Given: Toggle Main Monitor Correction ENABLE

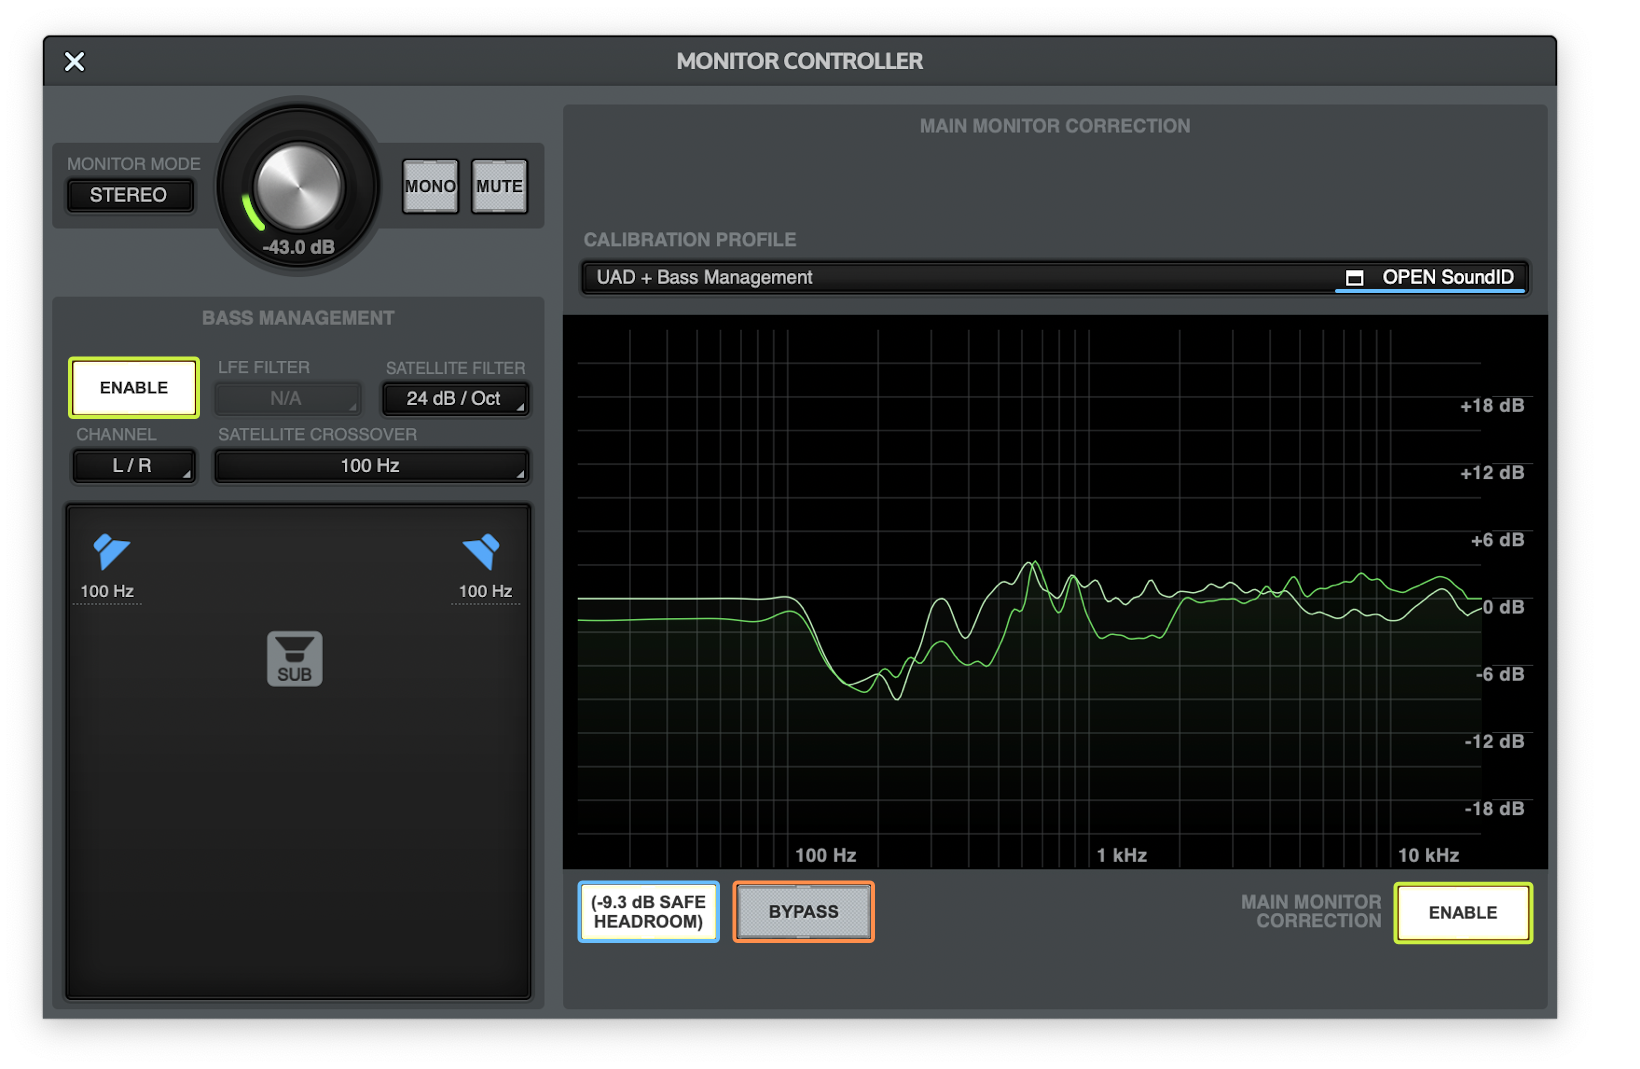Looking at the screenshot, I should coord(1463,913).
